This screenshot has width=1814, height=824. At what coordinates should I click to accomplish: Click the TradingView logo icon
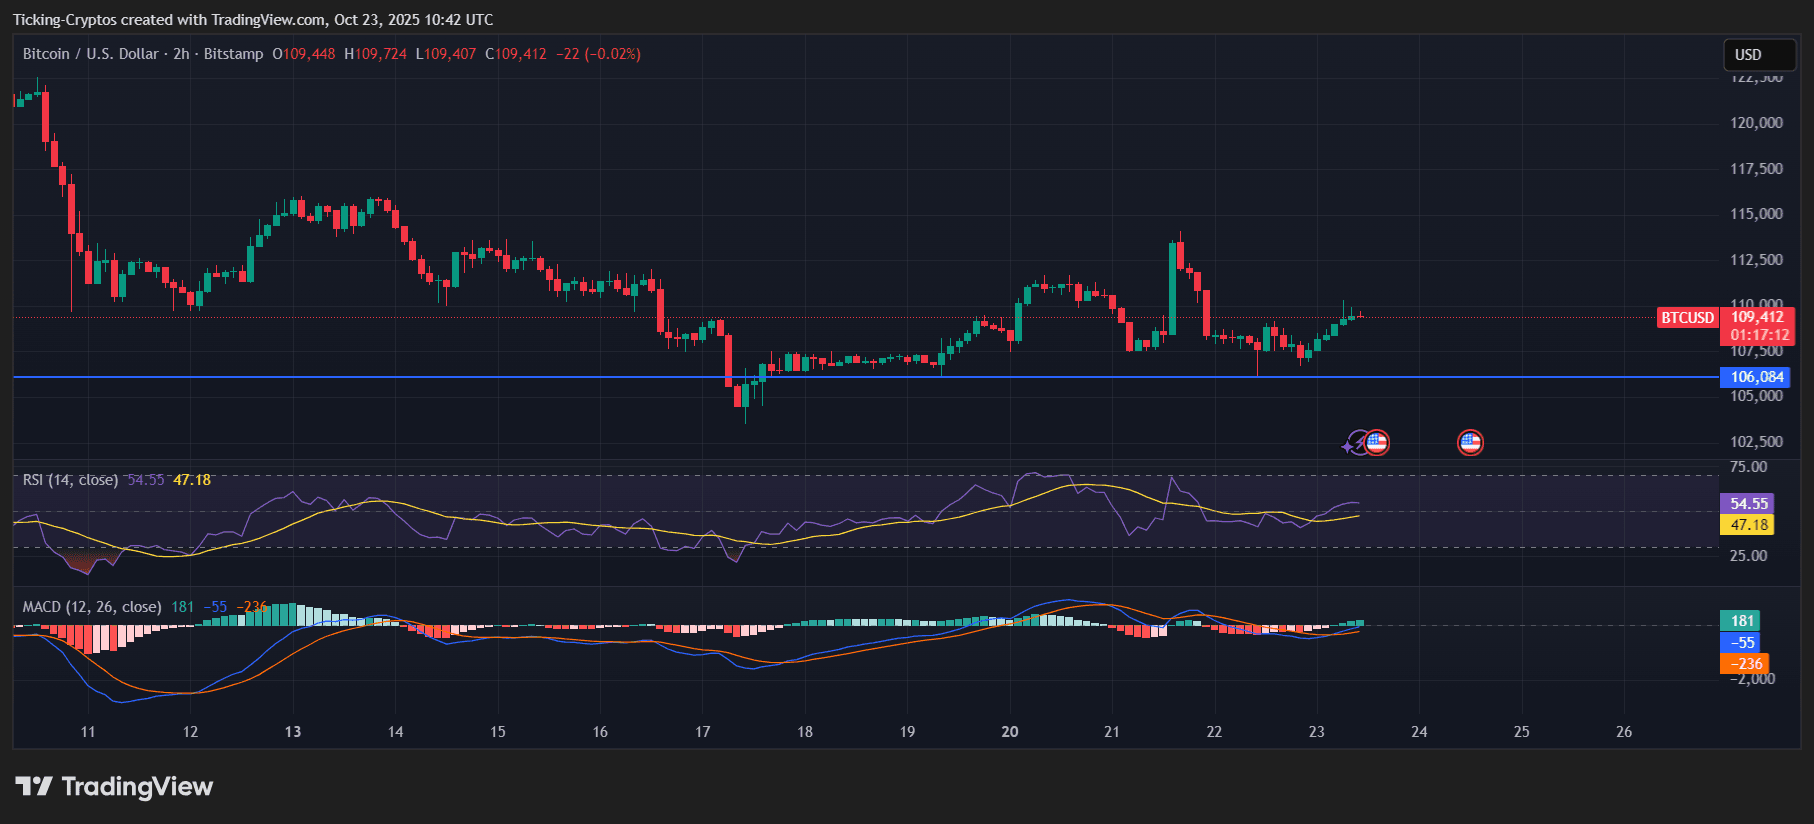(x=33, y=786)
